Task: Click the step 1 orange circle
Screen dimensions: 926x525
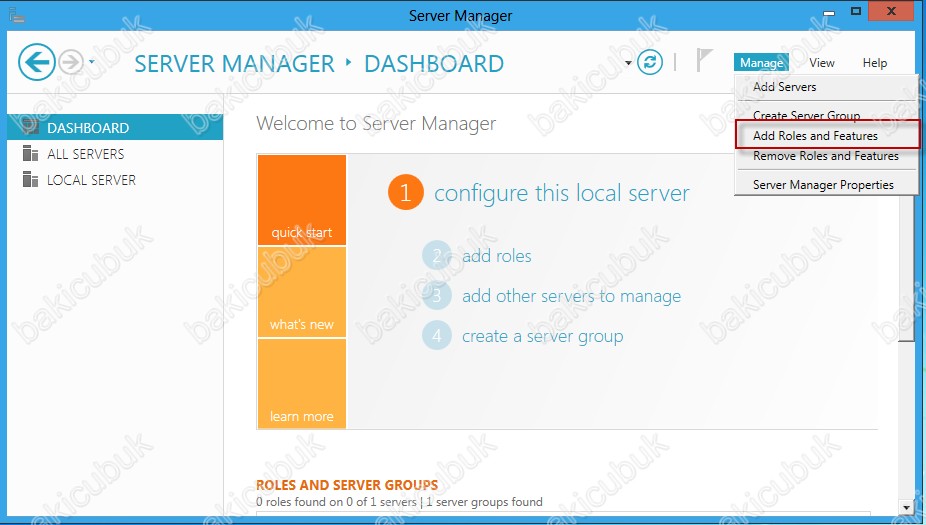Action: tap(406, 193)
